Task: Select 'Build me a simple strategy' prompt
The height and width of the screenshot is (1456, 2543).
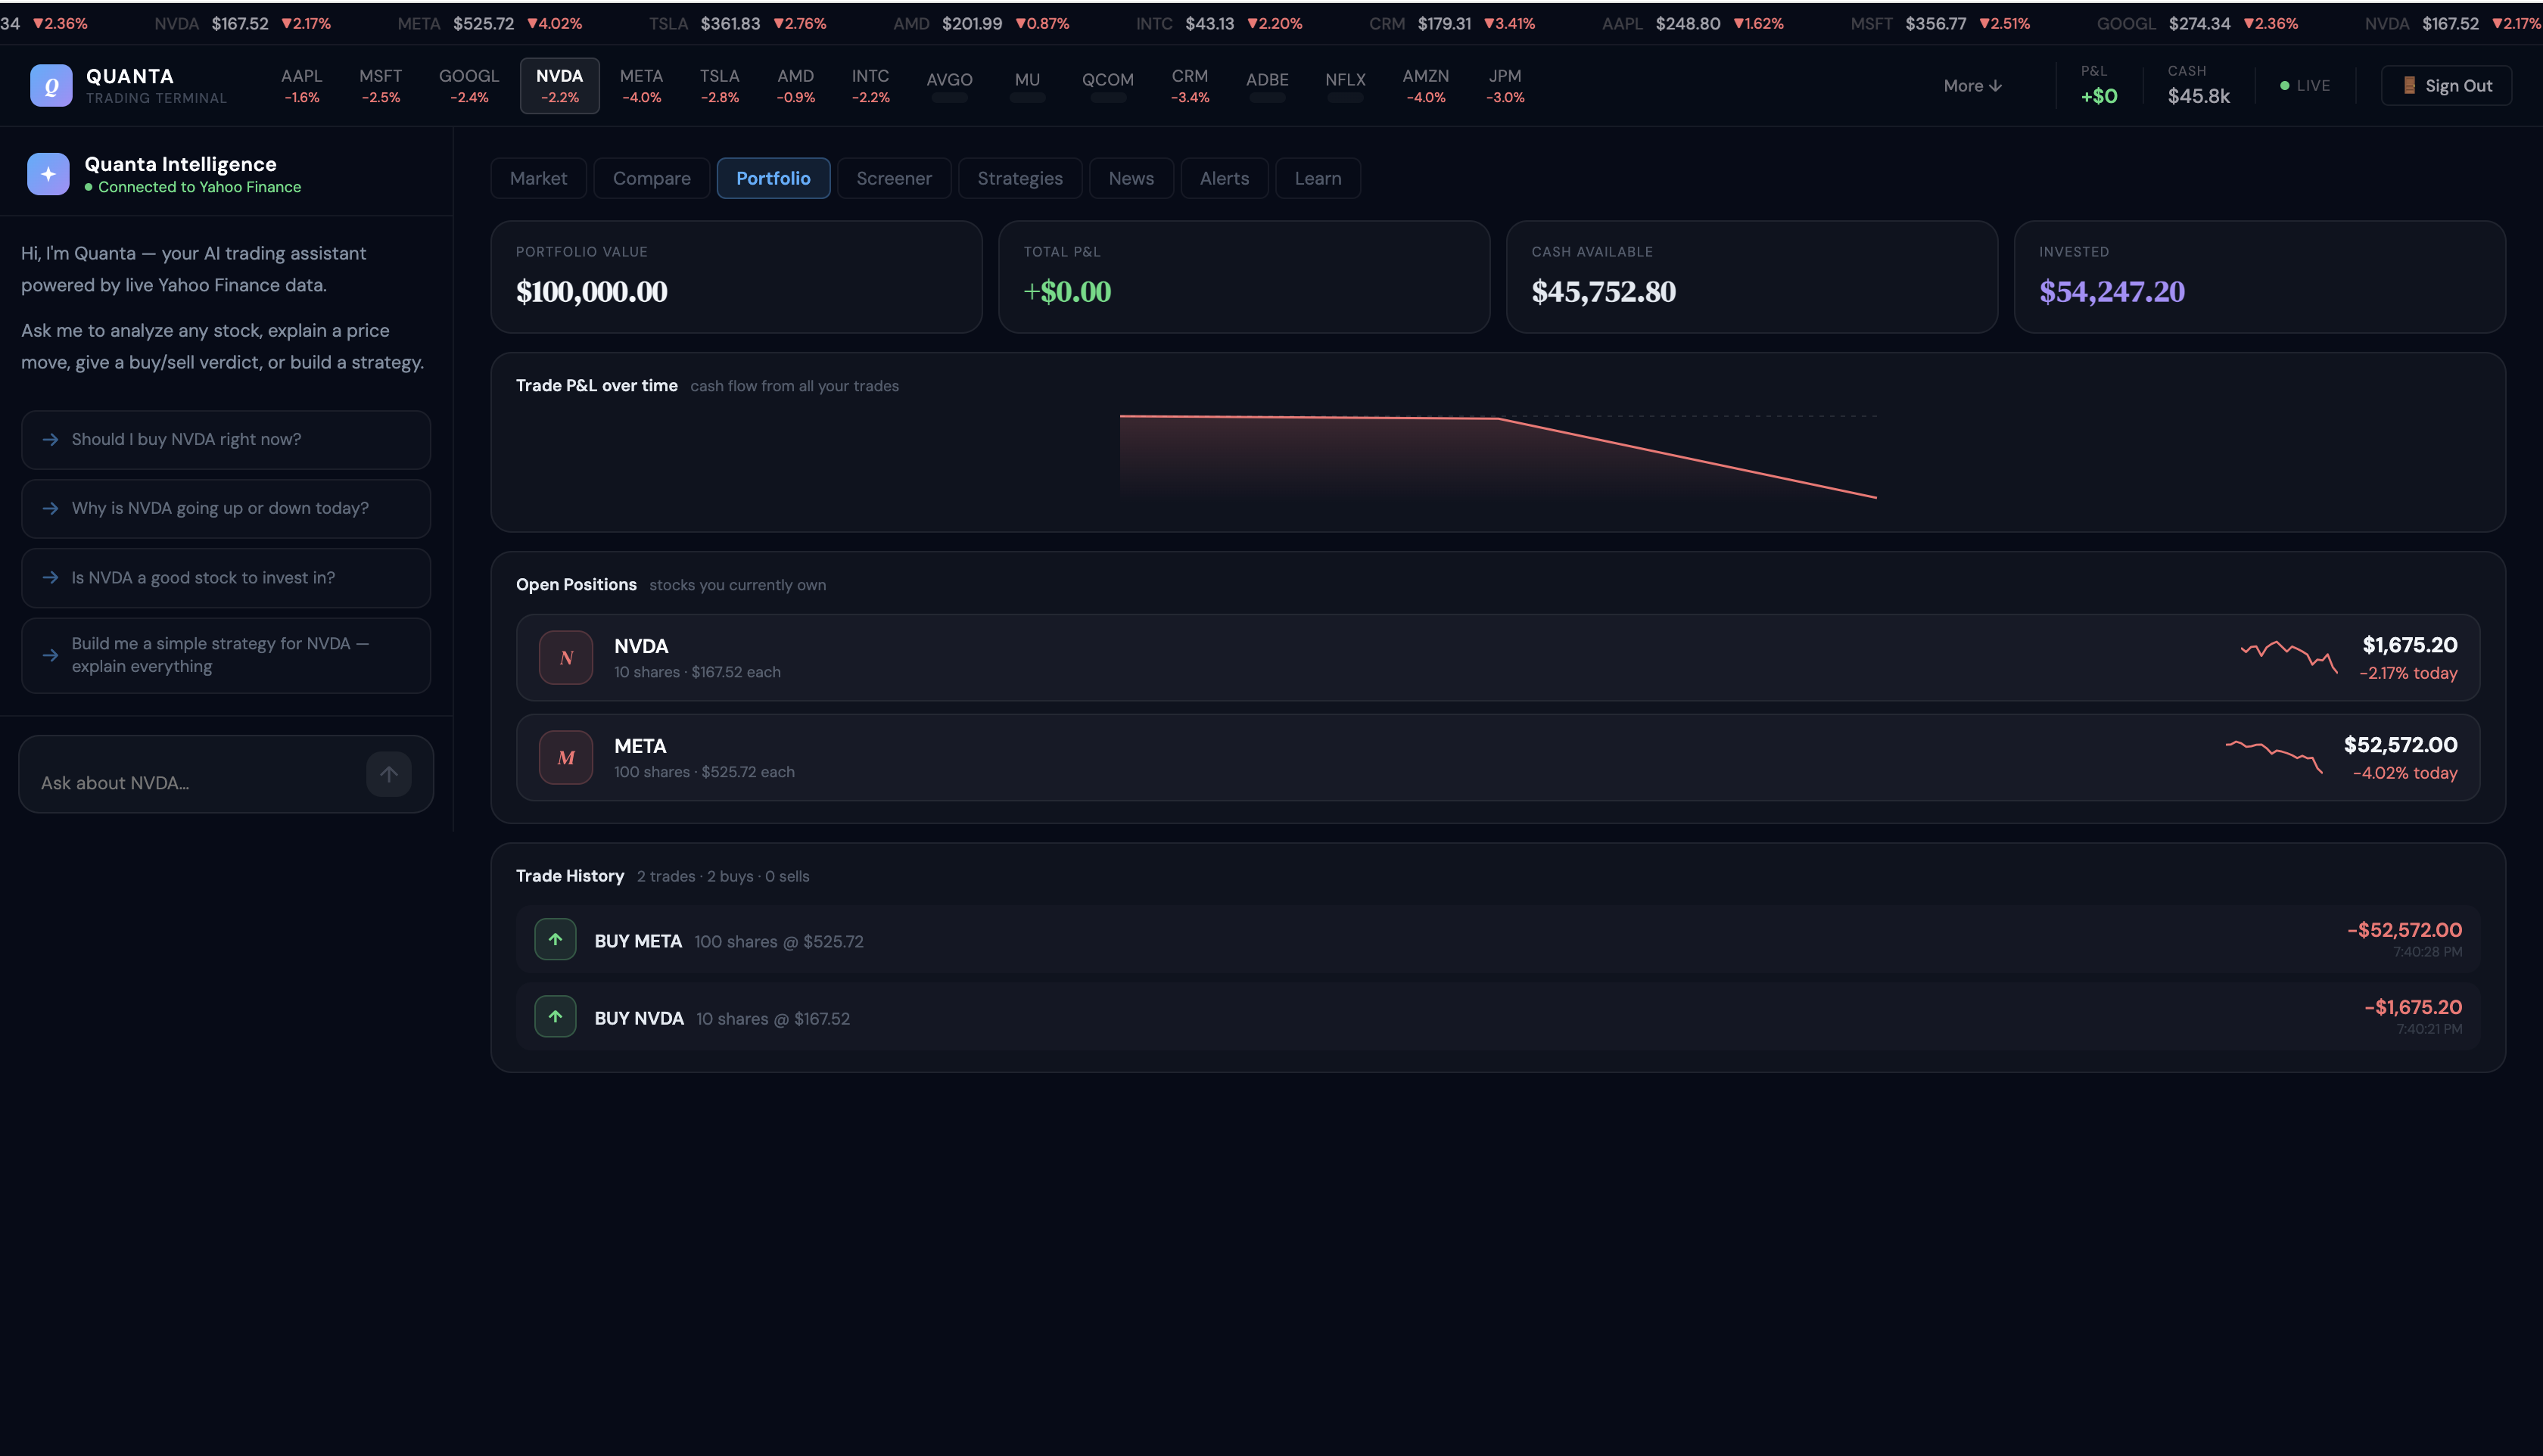Action: [x=226, y=655]
